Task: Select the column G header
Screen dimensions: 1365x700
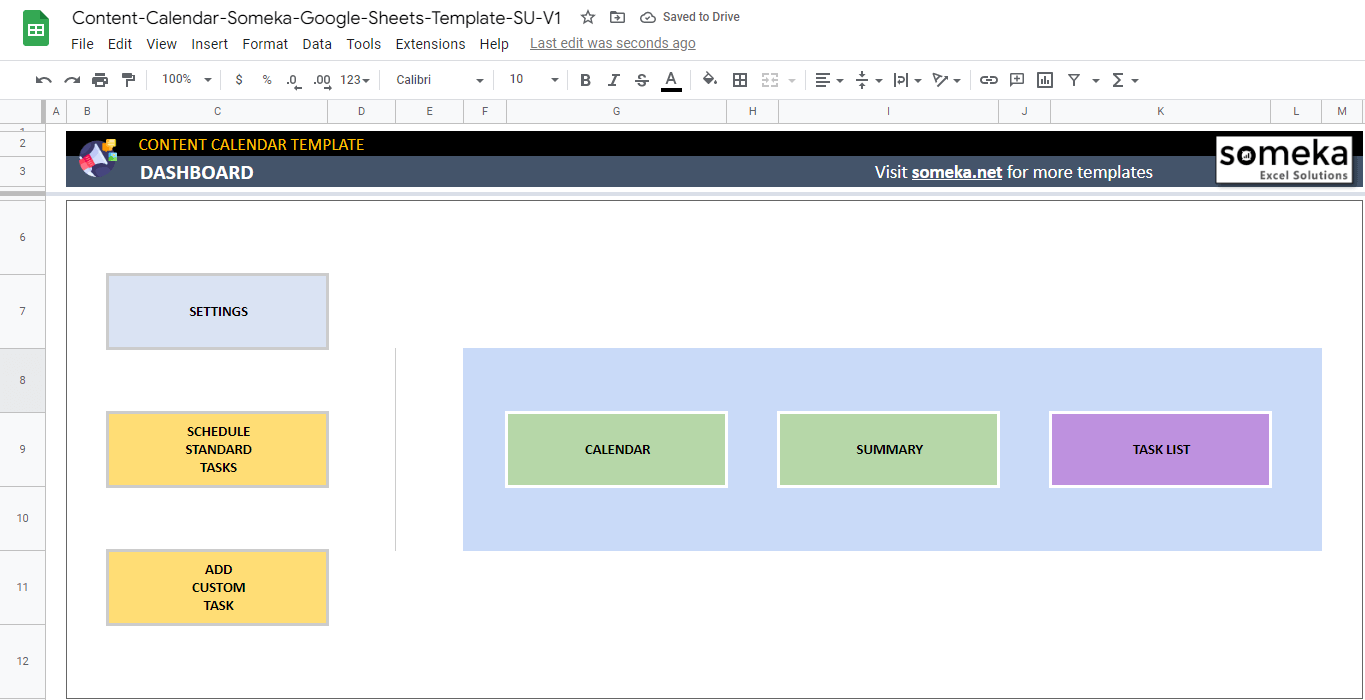Action: 616,111
